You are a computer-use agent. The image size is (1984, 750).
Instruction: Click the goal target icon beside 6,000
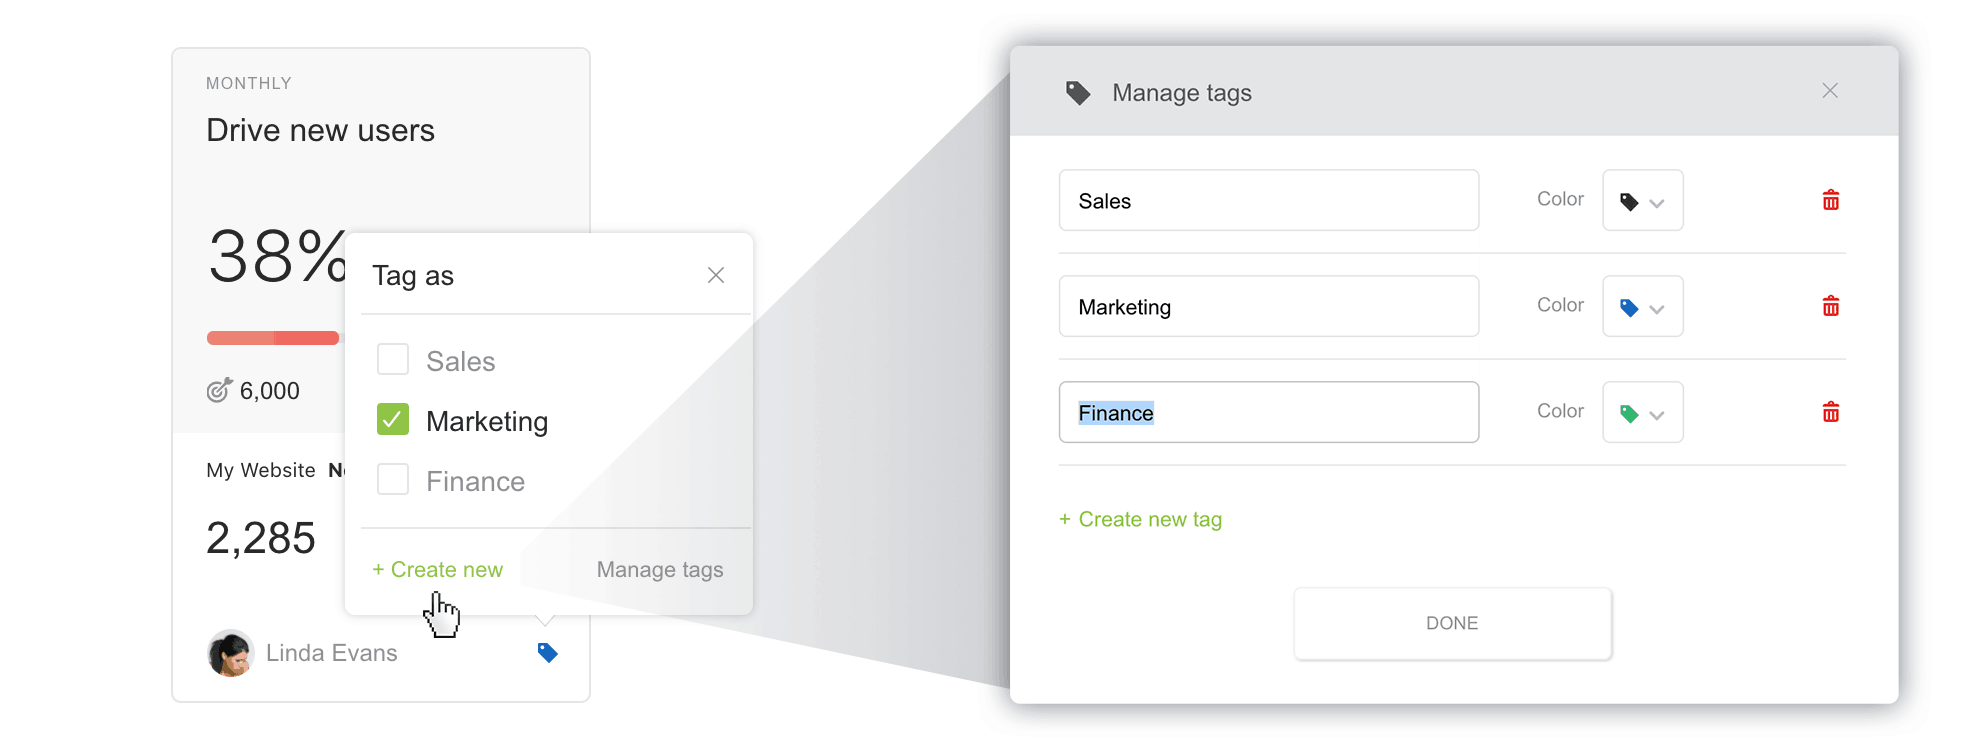tap(219, 390)
